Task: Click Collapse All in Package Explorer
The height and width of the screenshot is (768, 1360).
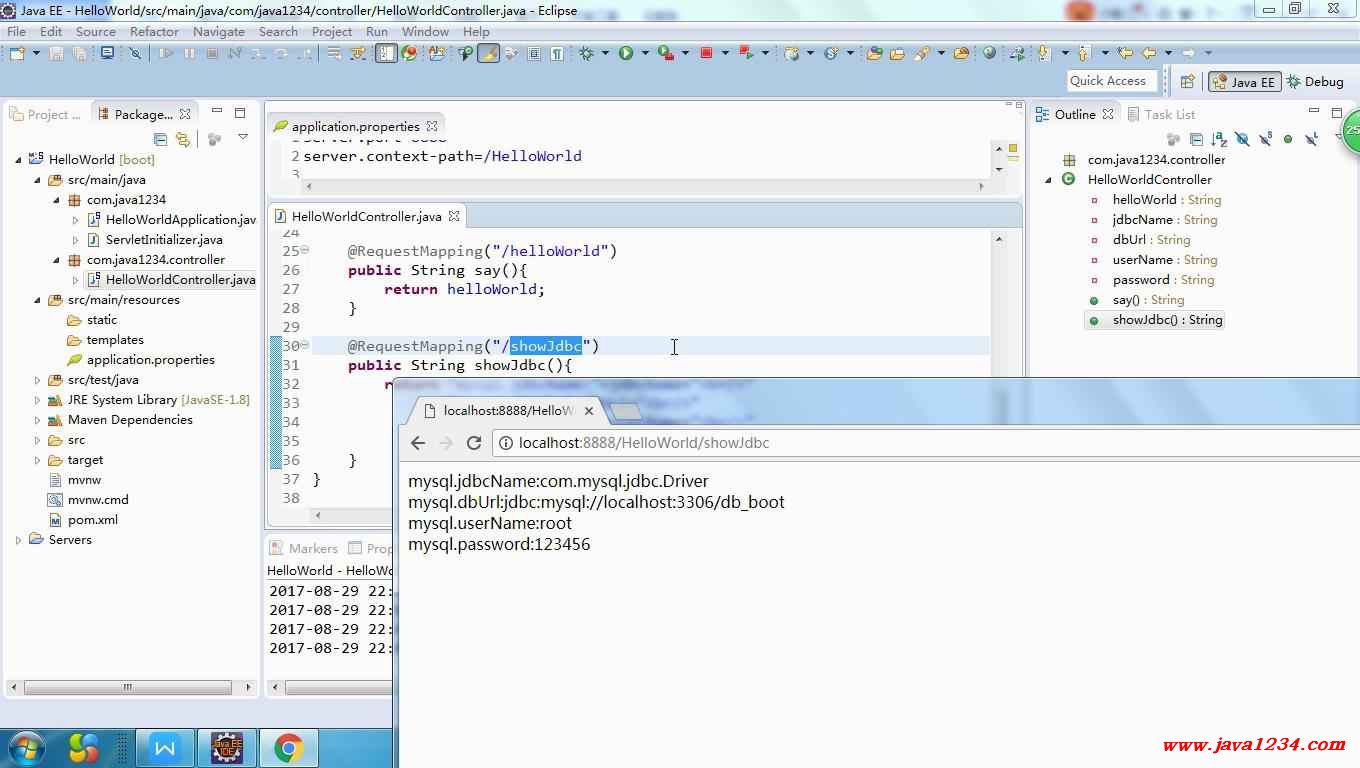Action: click(x=160, y=139)
